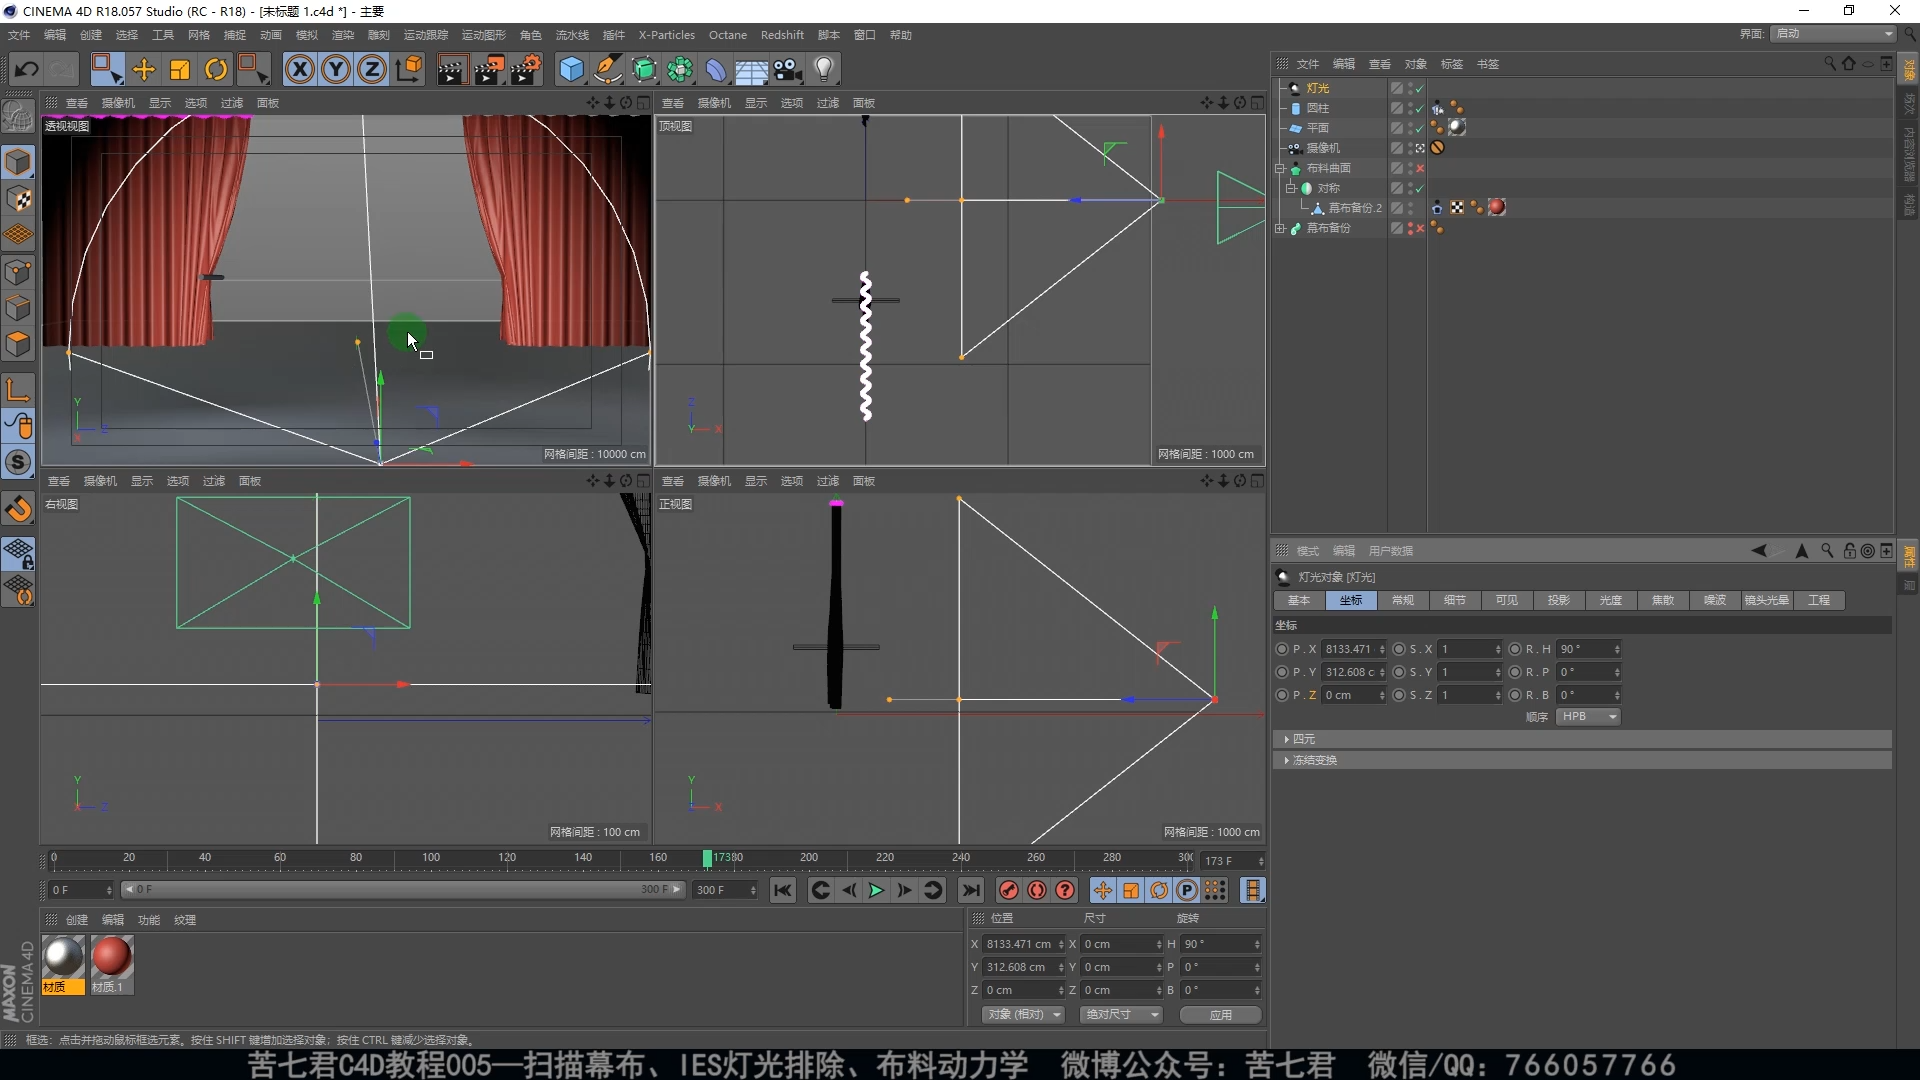The width and height of the screenshot is (1920, 1080).
Task: Select the Scale tool
Action: click(x=180, y=69)
